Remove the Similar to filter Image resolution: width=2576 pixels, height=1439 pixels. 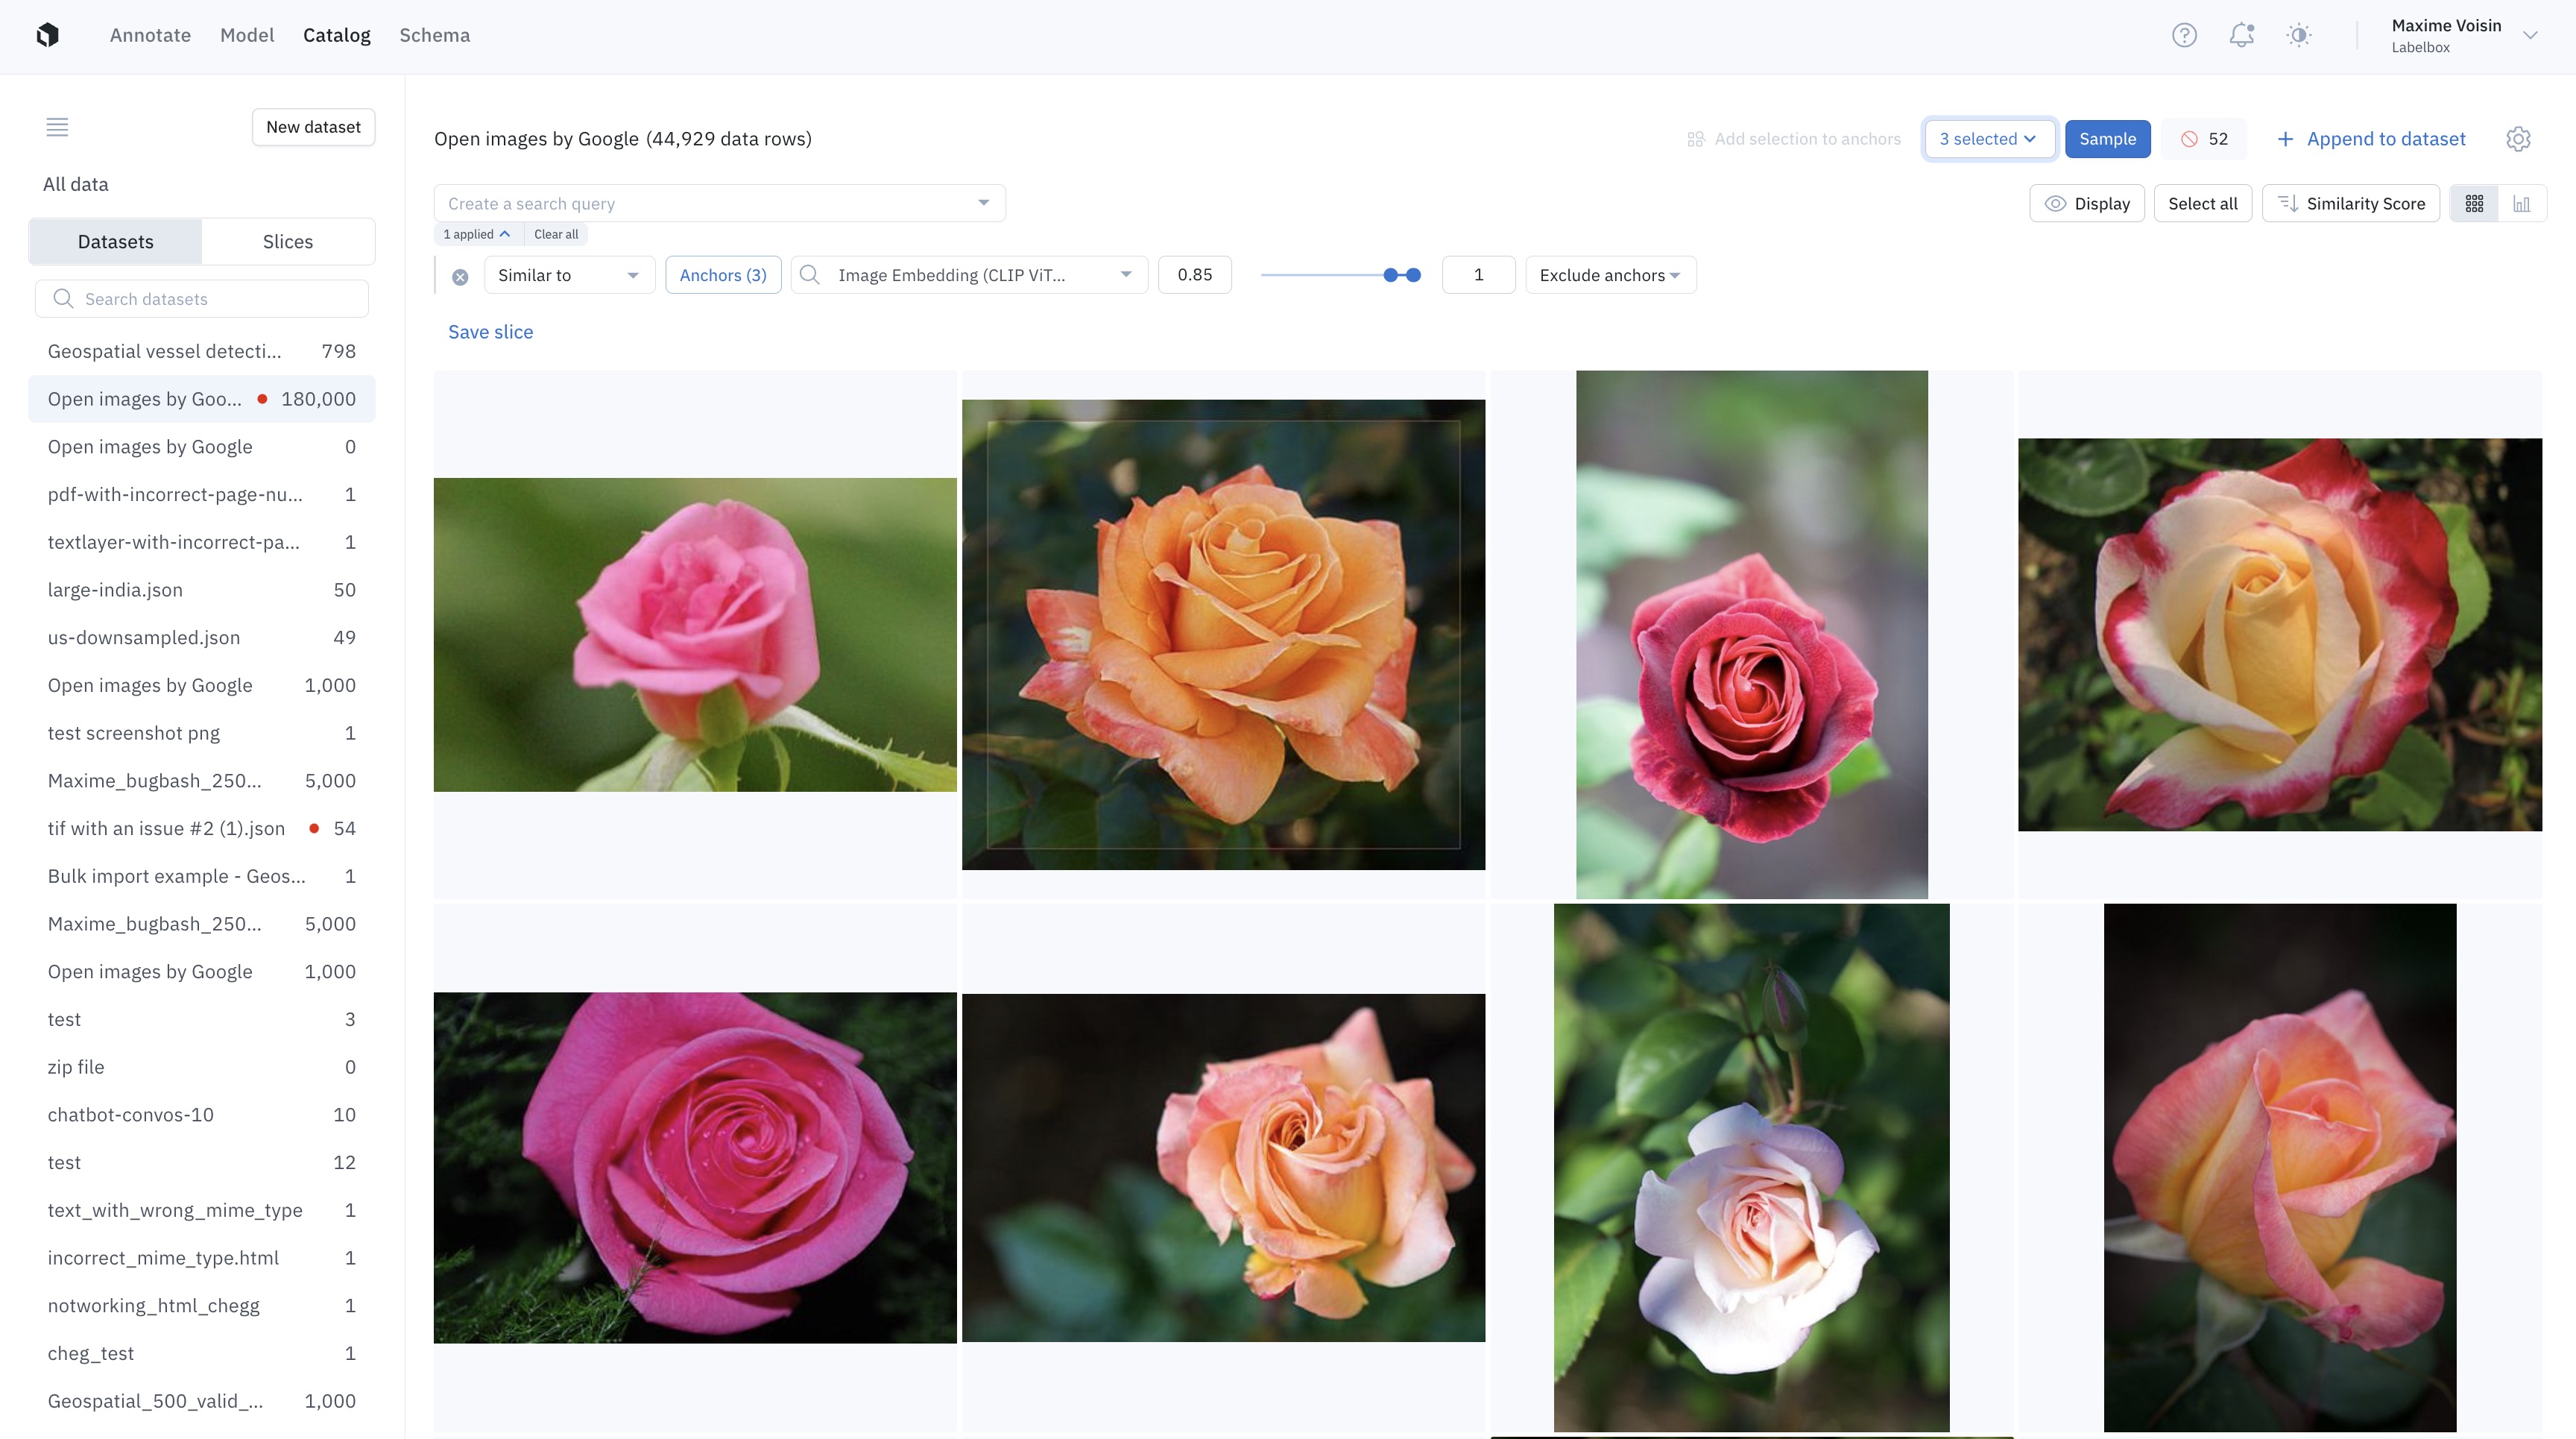(460, 277)
